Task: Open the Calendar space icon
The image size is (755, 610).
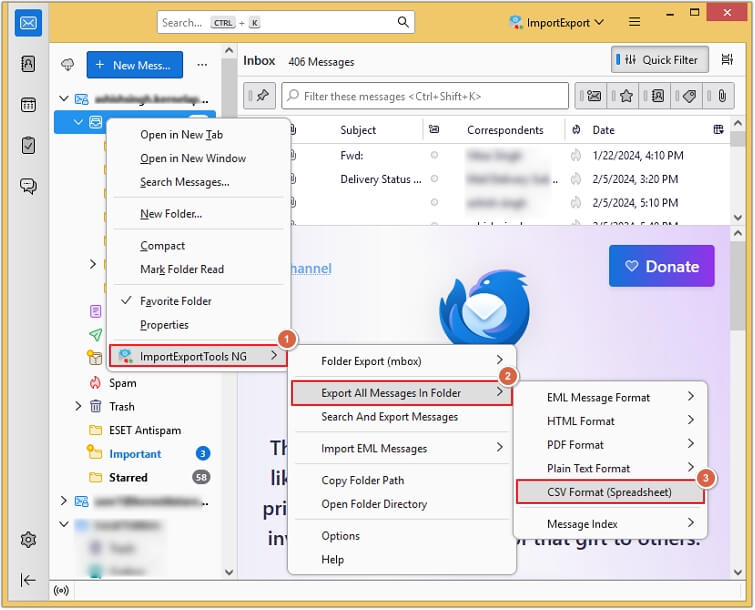Action: pyautogui.click(x=28, y=104)
